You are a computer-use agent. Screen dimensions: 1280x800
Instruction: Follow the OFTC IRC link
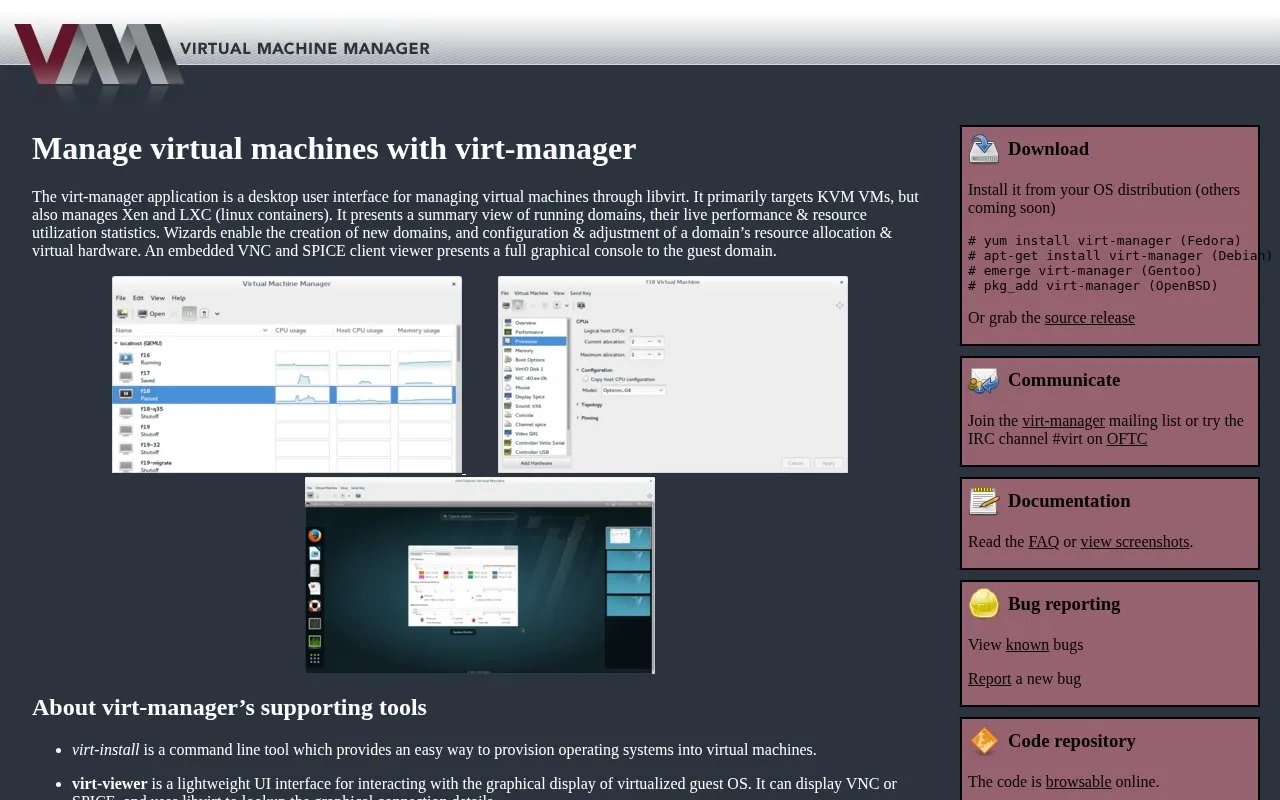pos(1127,439)
